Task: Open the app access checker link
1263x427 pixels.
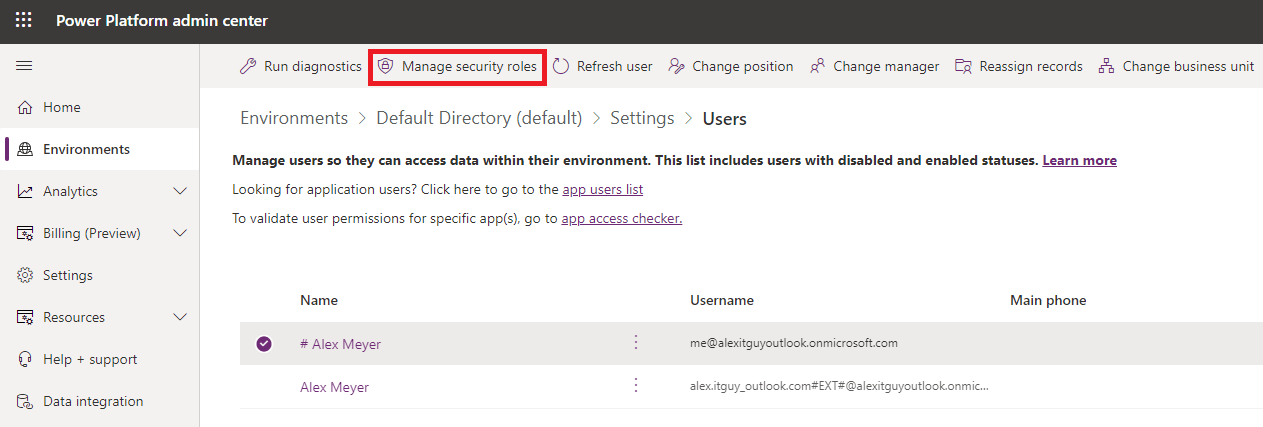Action: (622, 218)
